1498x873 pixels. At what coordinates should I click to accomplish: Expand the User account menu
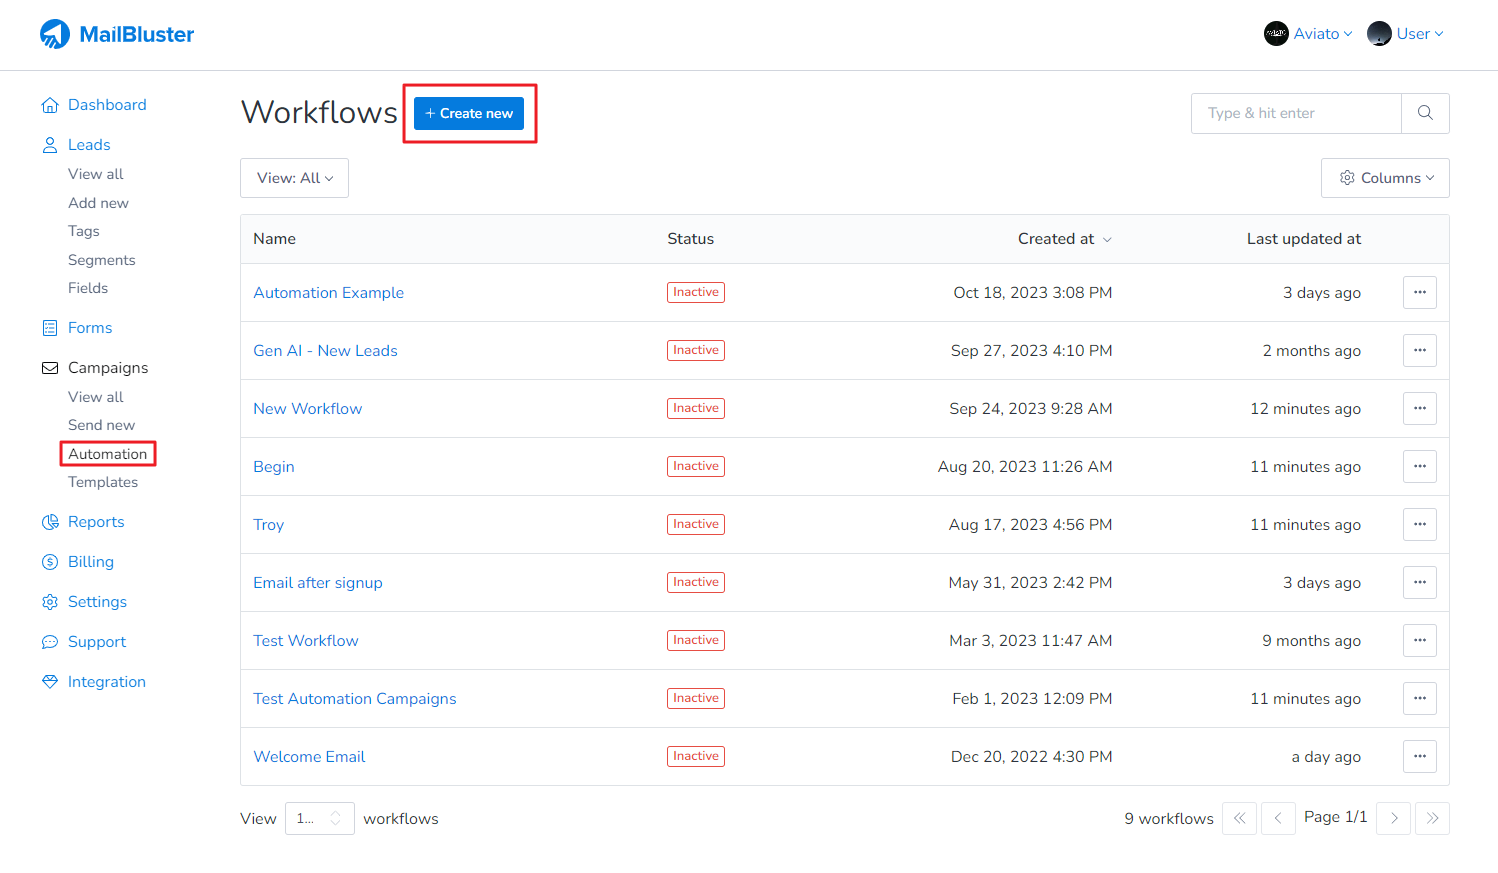(1406, 34)
